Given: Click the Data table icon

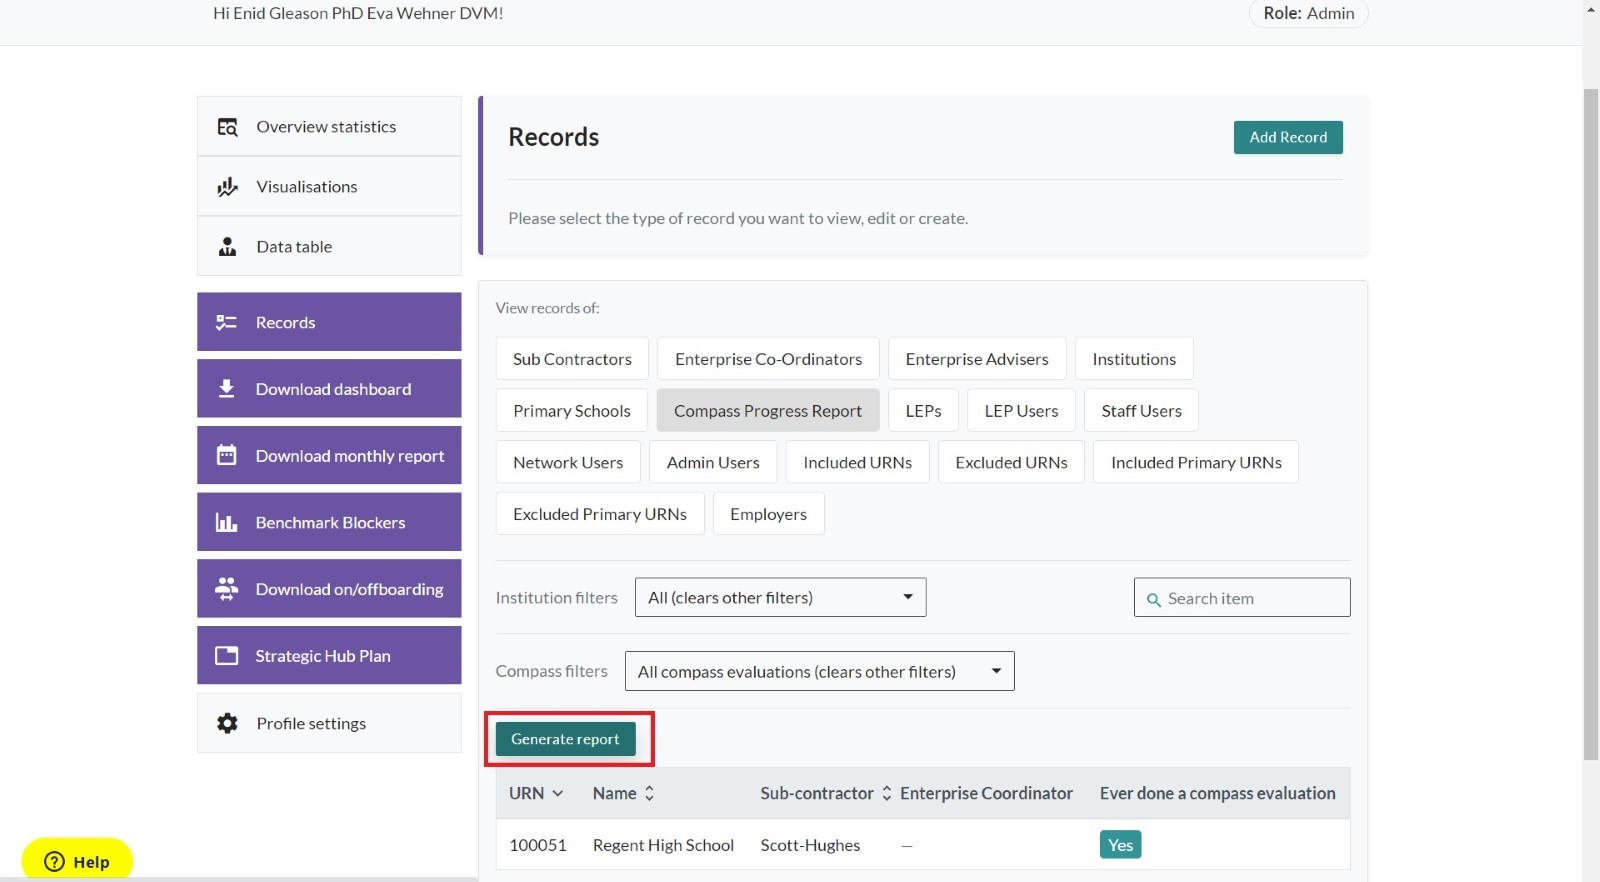Looking at the screenshot, I should coord(228,247).
